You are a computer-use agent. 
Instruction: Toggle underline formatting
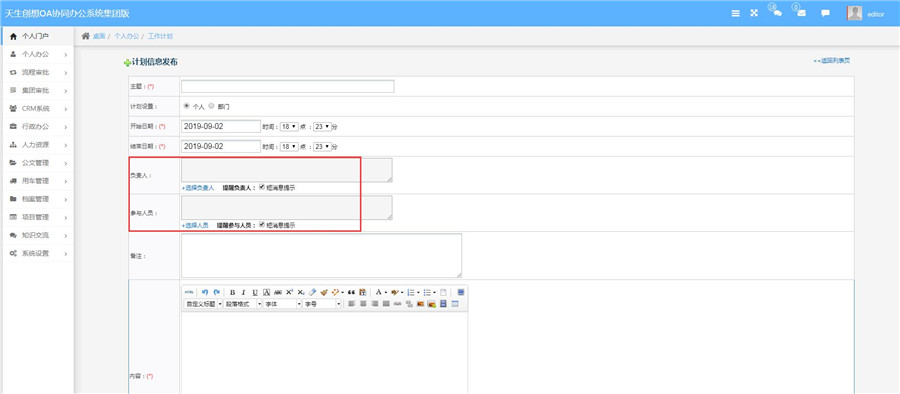click(x=255, y=292)
